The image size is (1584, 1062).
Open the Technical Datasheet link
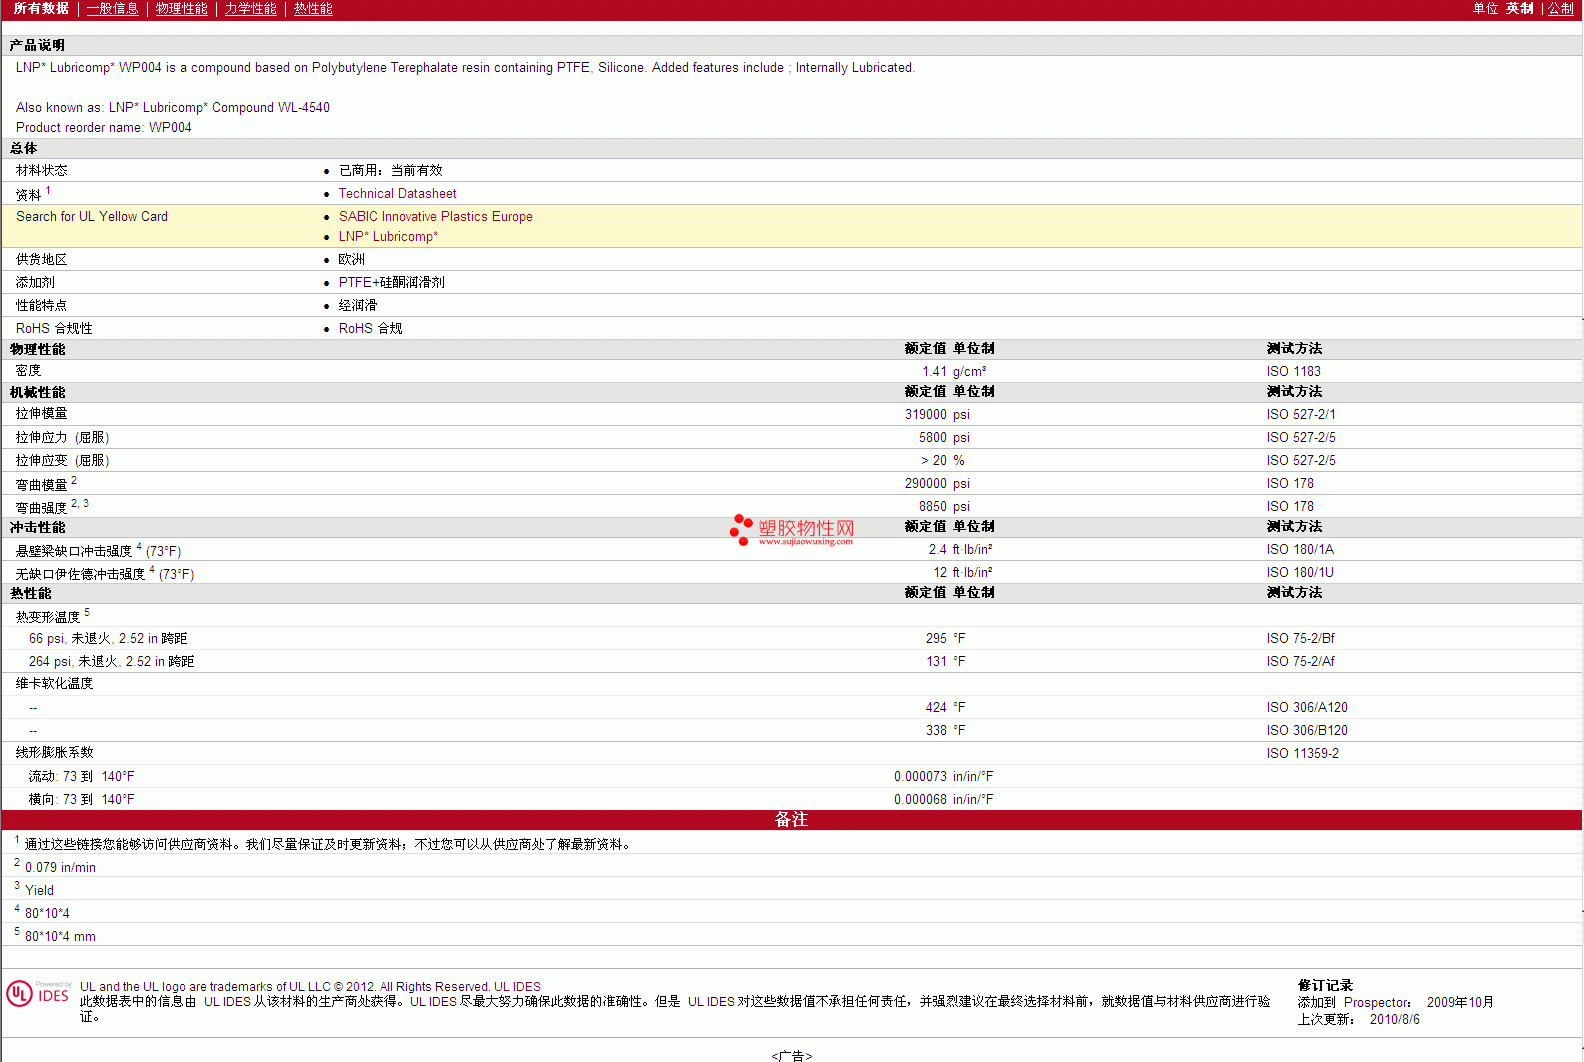397,194
